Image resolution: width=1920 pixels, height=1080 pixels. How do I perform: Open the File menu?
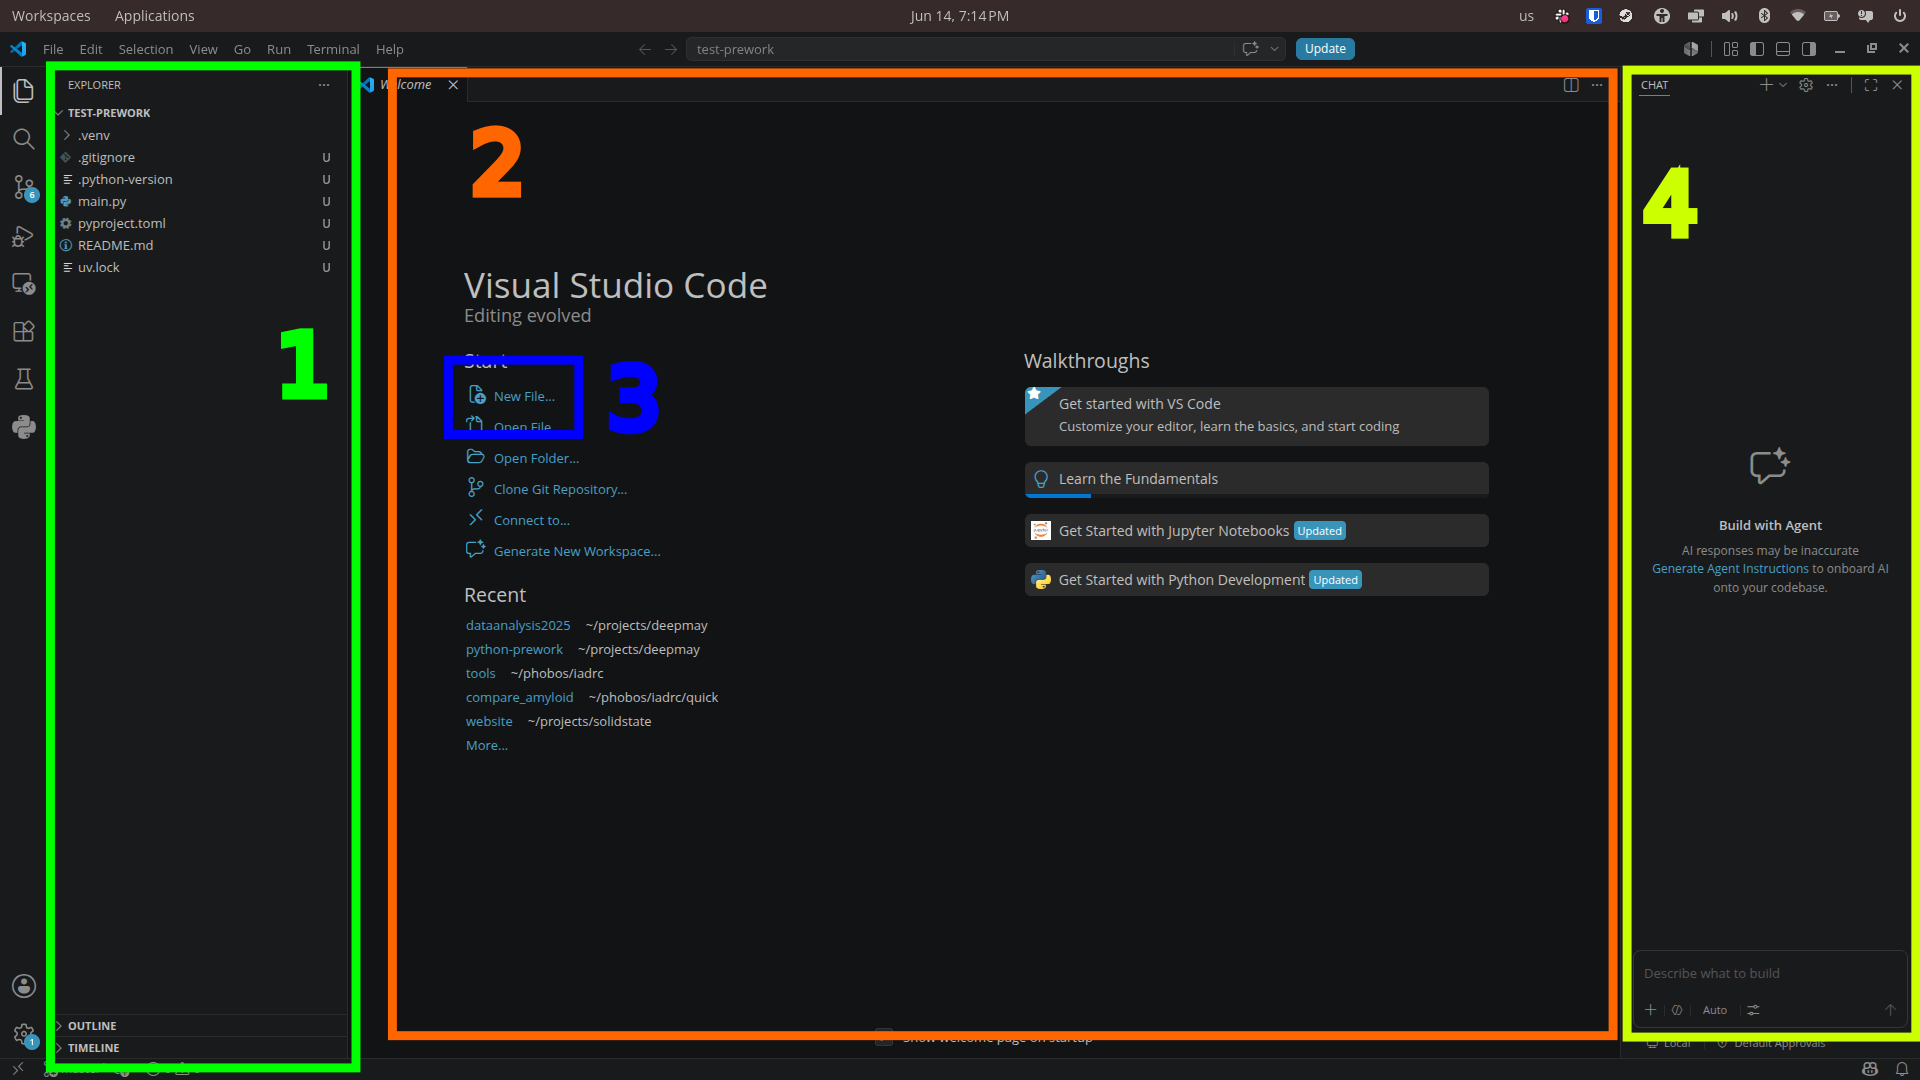[x=53, y=49]
